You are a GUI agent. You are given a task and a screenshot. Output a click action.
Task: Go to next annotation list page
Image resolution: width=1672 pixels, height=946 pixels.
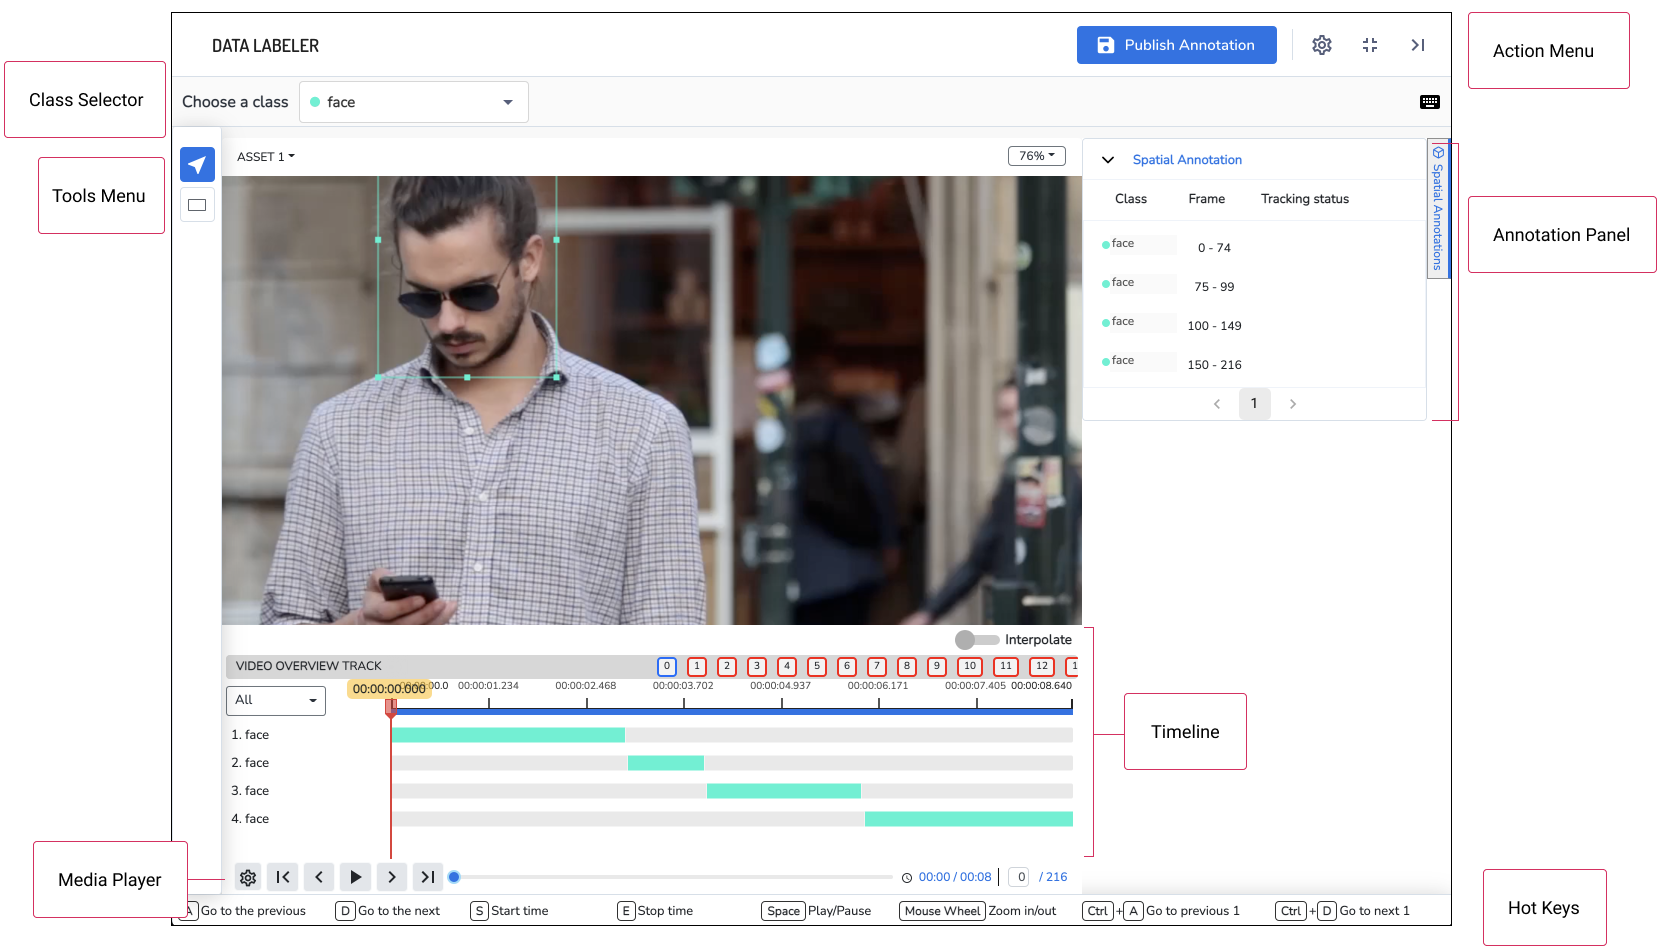click(1293, 404)
